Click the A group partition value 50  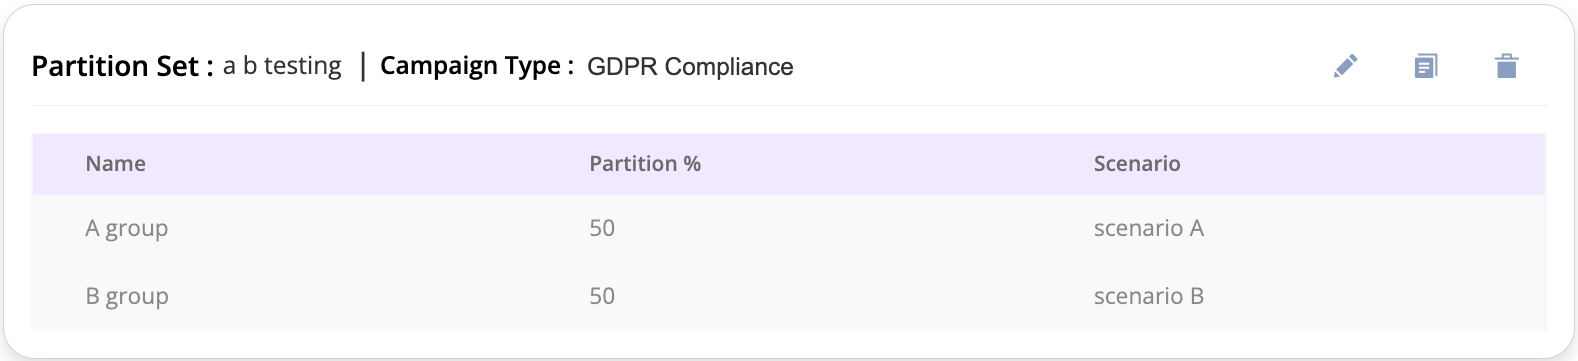click(x=602, y=228)
